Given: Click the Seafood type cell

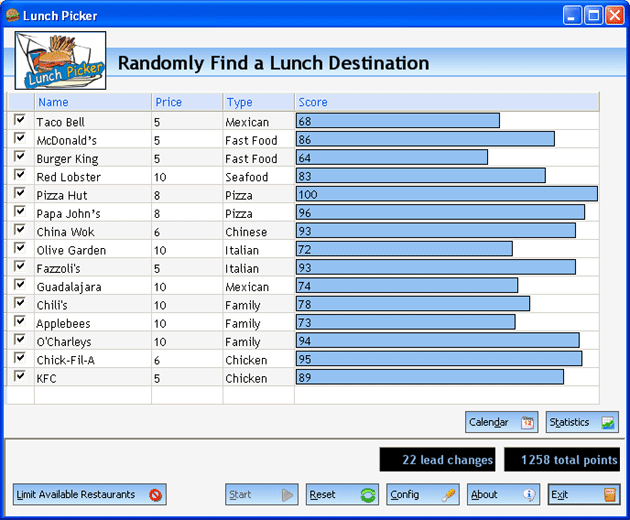Looking at the screenshot, I should (259, 176).
